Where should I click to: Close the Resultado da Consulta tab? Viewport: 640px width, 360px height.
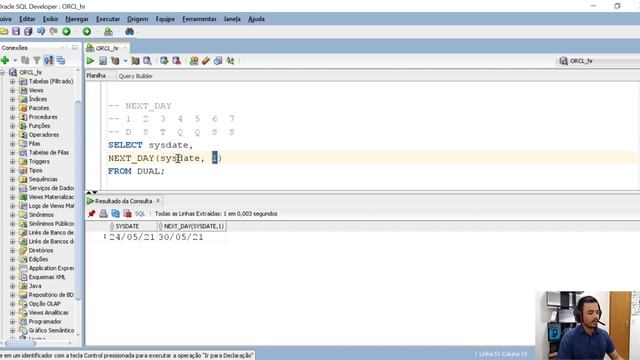[x=158, y=200]
